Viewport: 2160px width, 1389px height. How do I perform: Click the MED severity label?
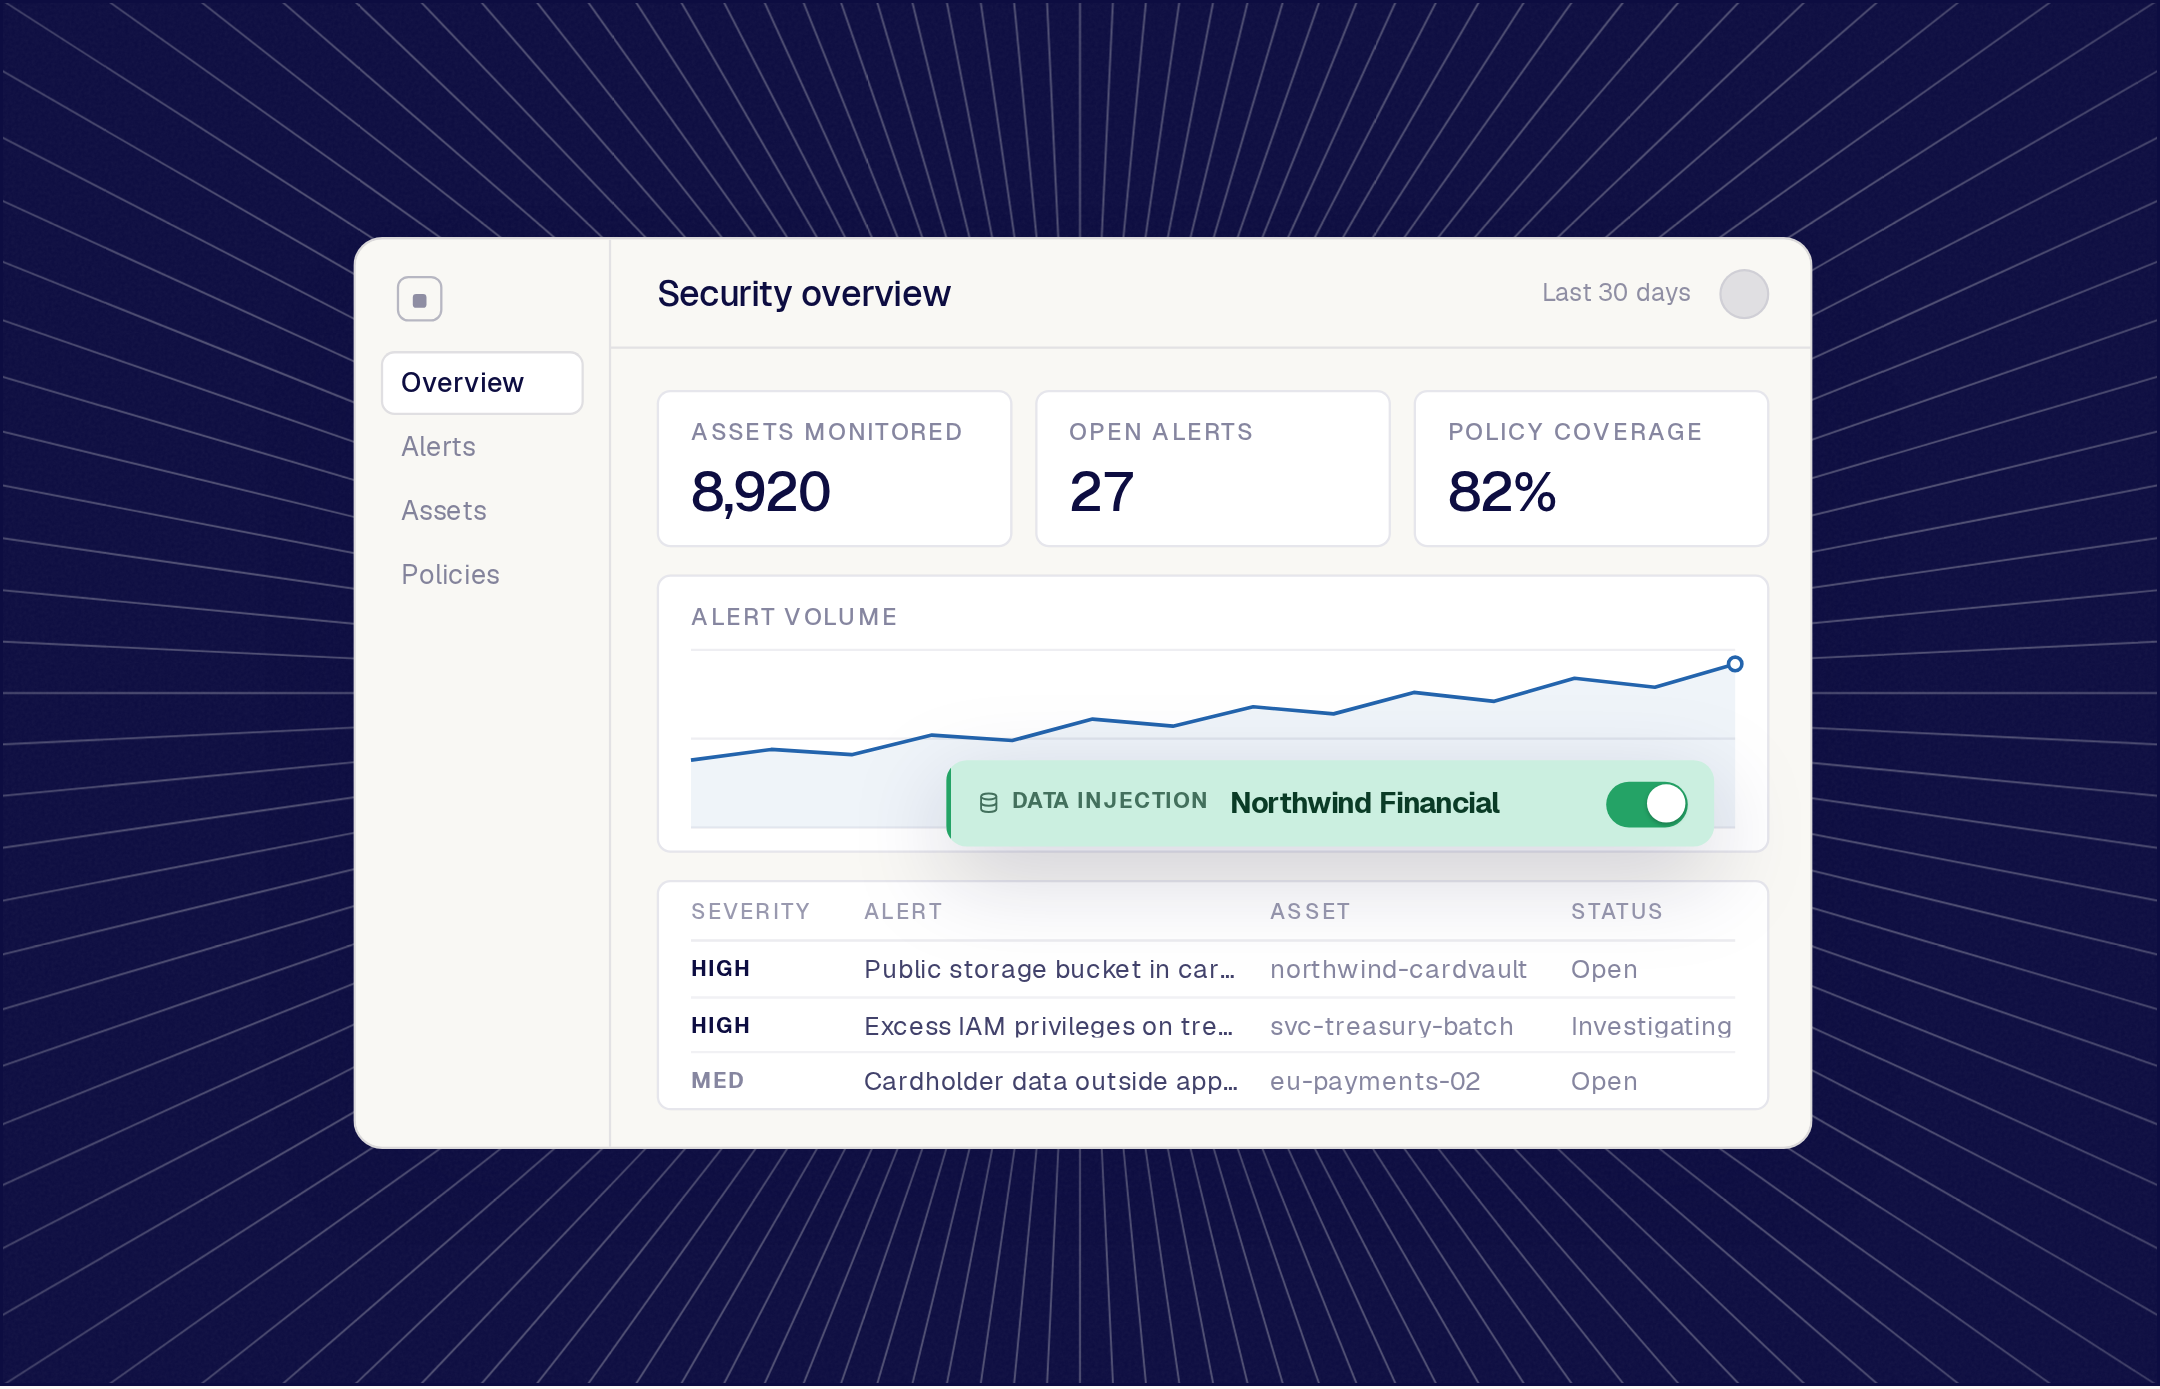[717, 1081]
